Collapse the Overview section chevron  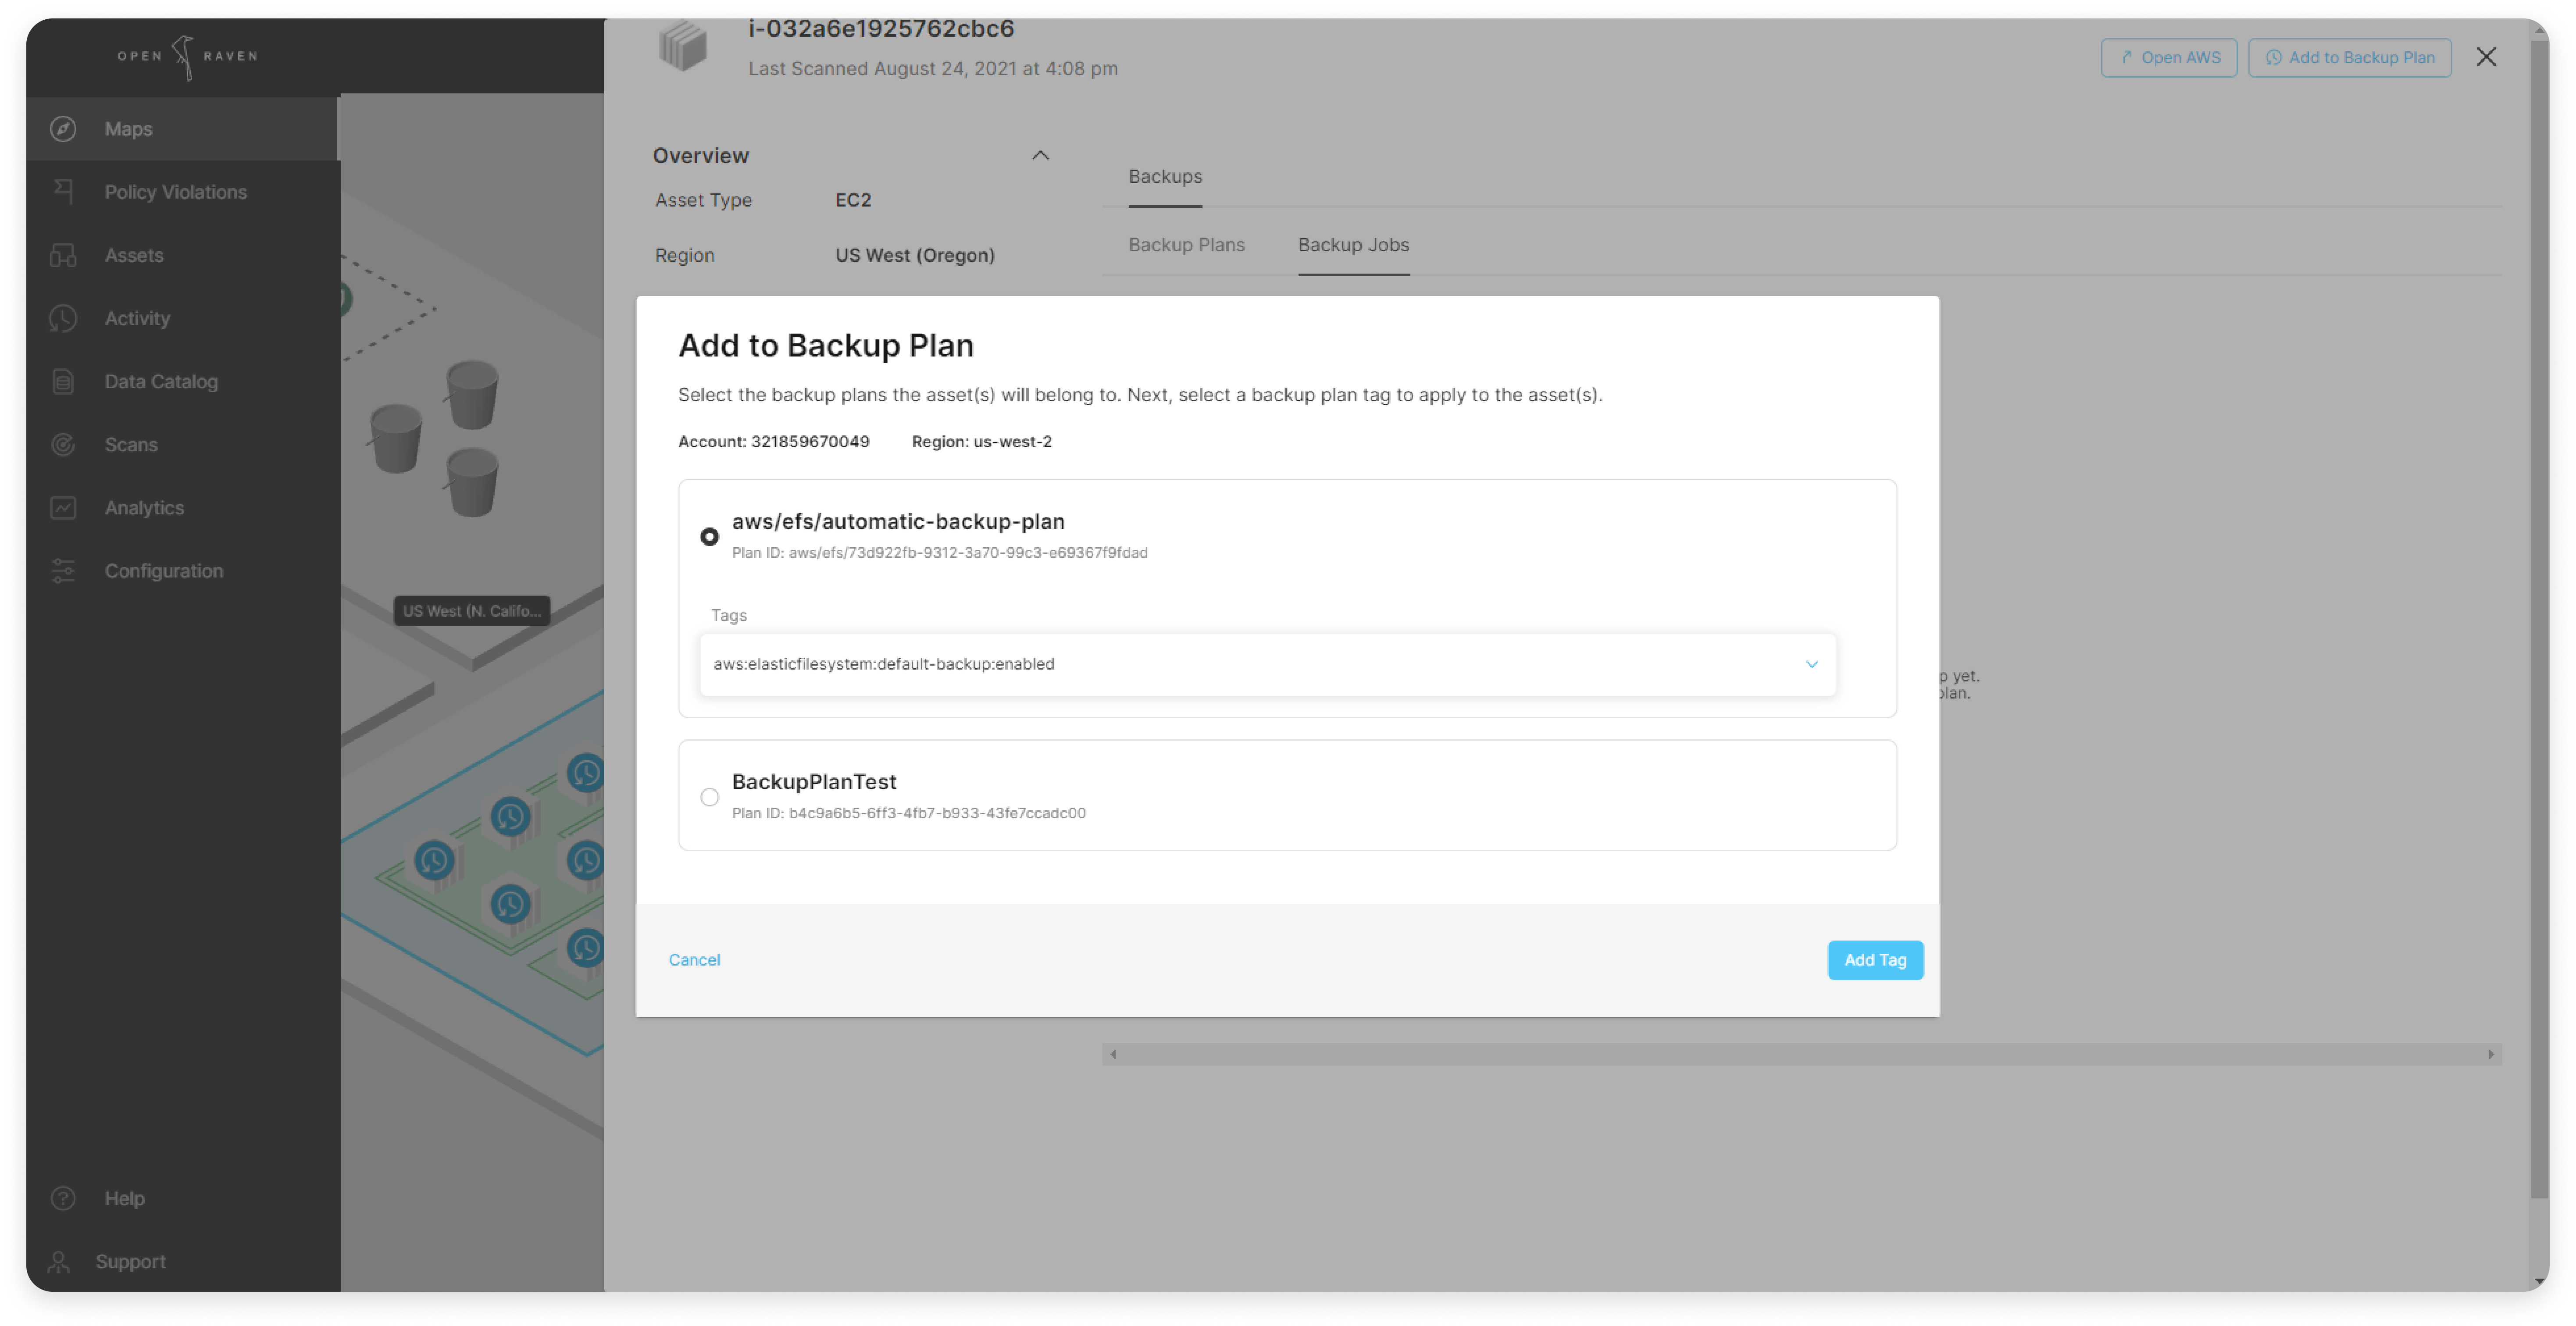1040,155
